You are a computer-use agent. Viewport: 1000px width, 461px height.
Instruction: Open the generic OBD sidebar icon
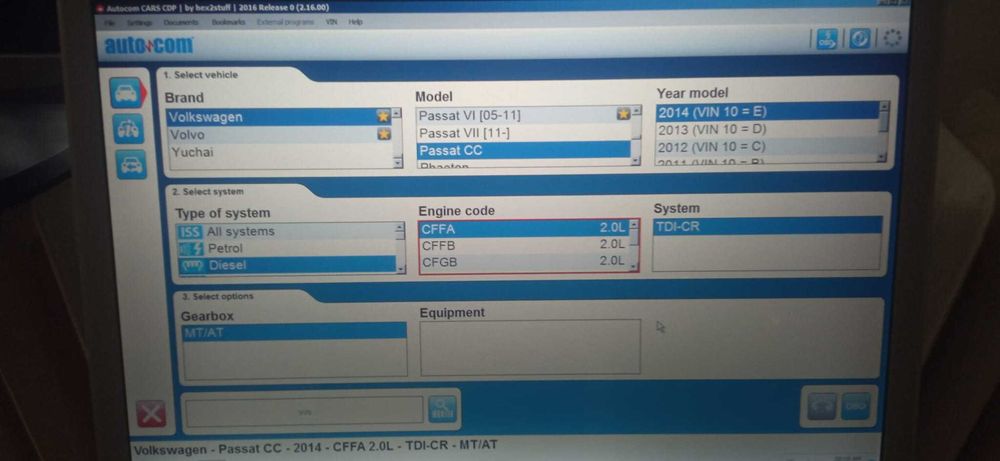[128, 129]
